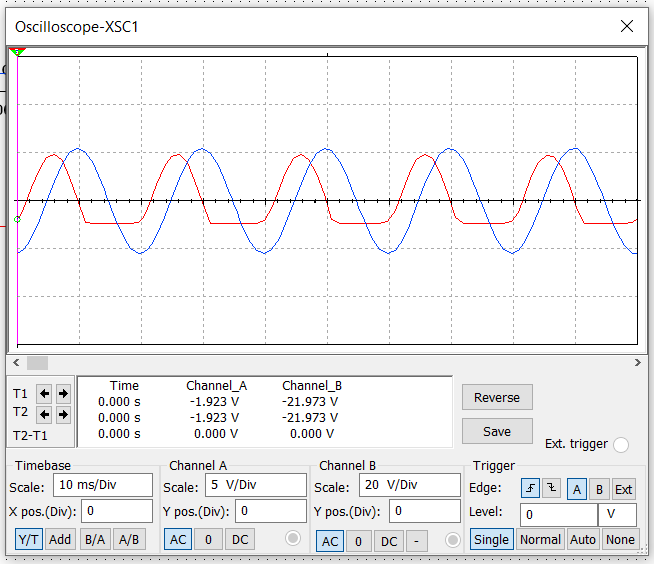Switch to Add display mode
654x564 pixels.
click(60, 539)
